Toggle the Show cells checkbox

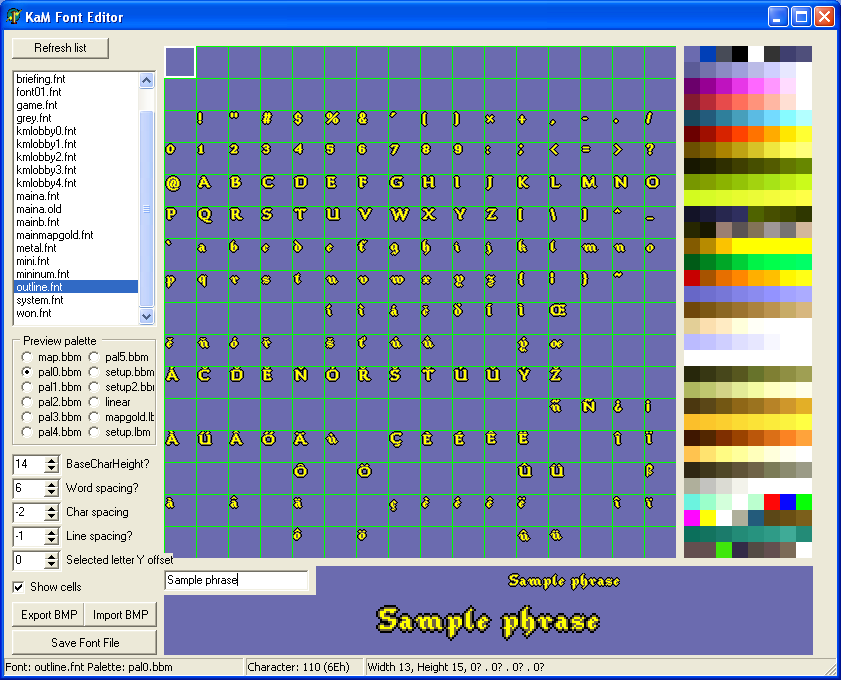click(19, 587)
